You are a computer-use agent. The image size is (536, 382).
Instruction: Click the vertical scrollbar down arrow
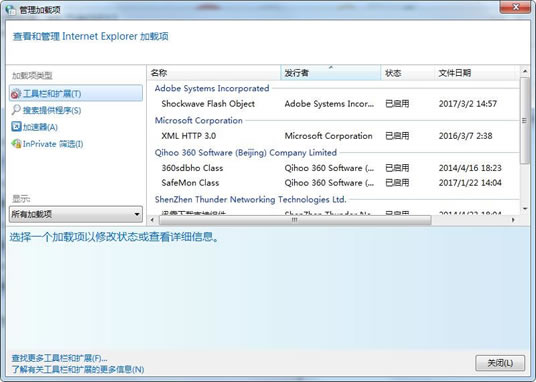point(525,208)
